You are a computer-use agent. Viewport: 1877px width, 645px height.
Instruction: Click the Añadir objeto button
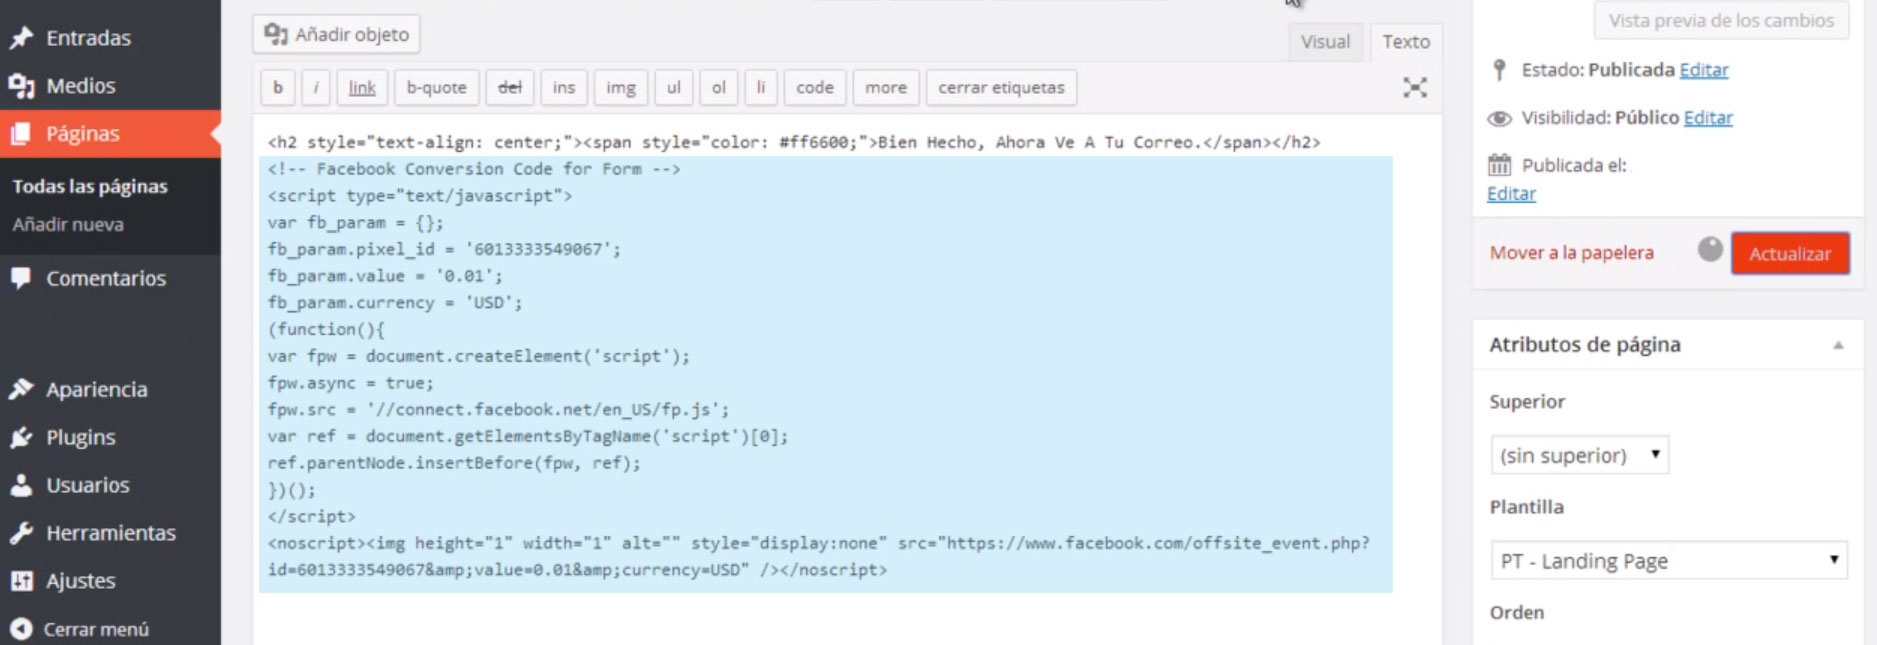[336, 34]
